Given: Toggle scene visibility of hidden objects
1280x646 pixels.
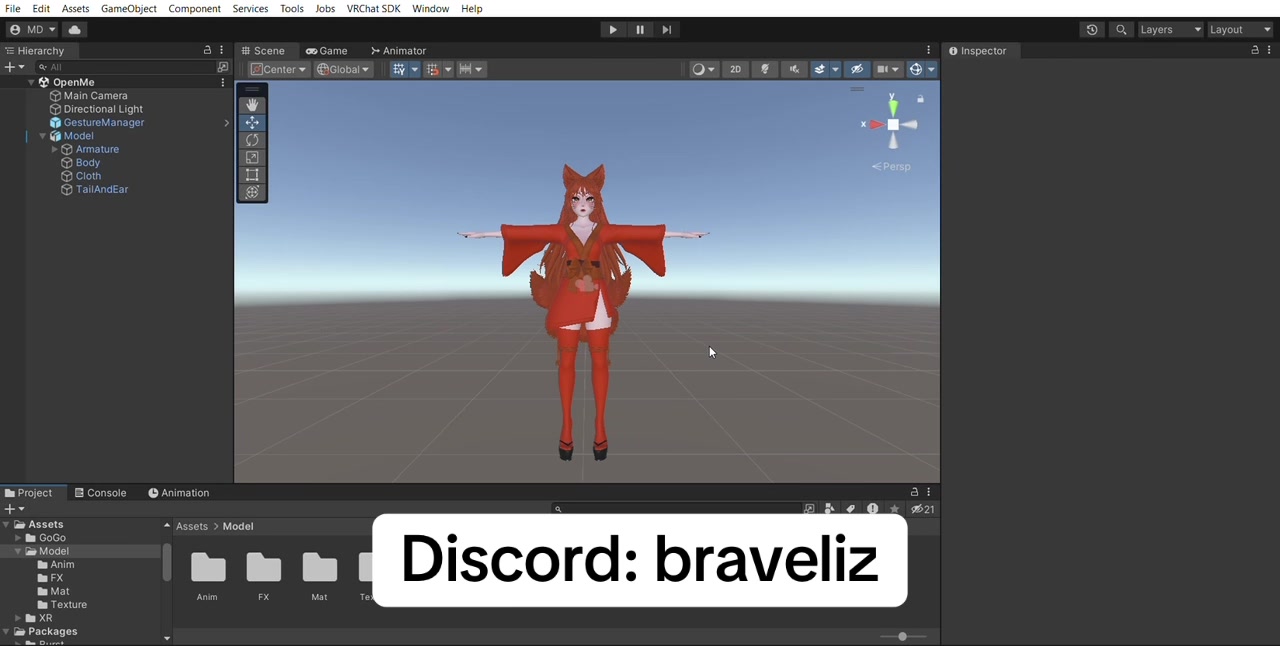Looking at the screenshot, I should click(857, 69).
